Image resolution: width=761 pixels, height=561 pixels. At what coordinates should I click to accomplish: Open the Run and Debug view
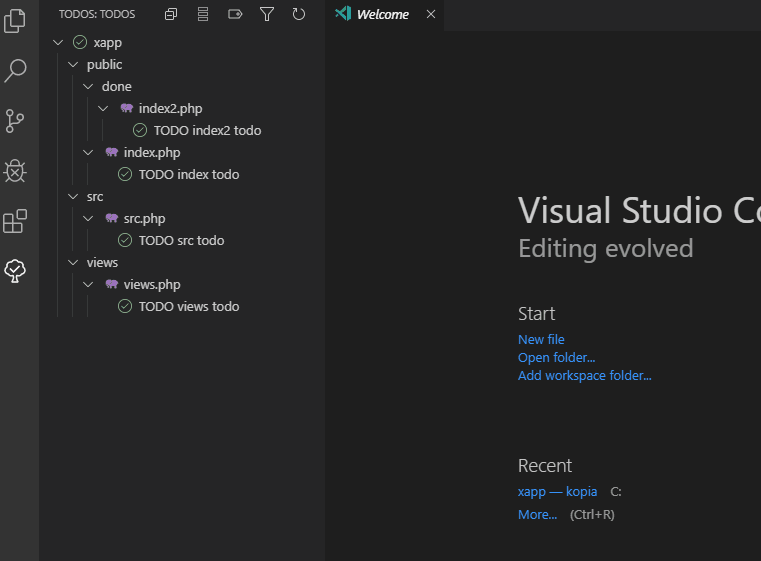pyautogui.click(x=15, y=171)
